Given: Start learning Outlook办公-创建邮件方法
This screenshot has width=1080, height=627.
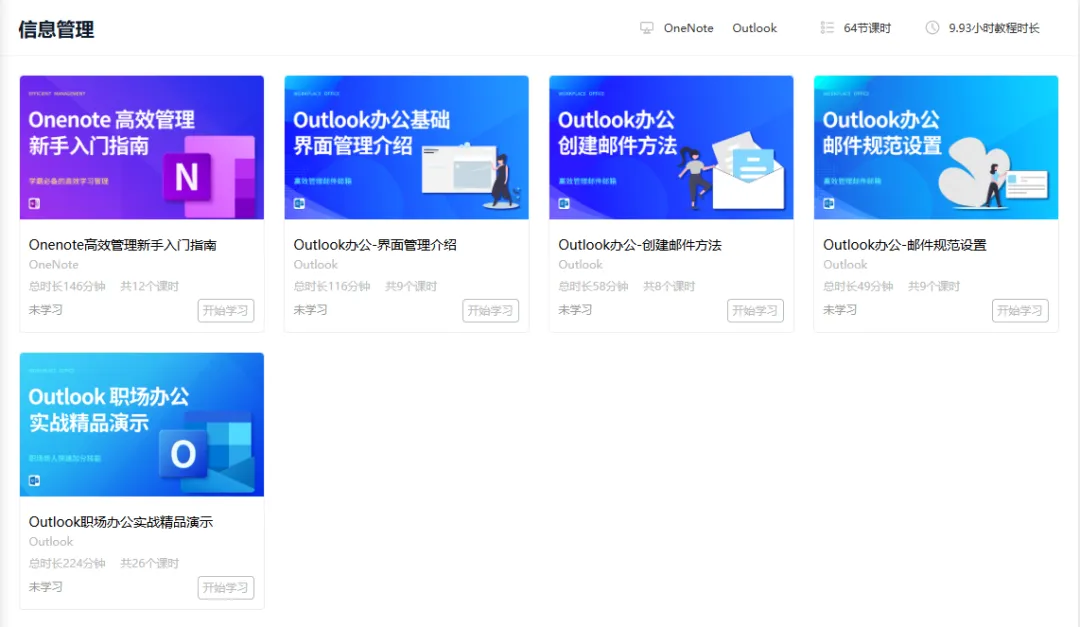Looking at the screenshot, I should pos(755,311).
